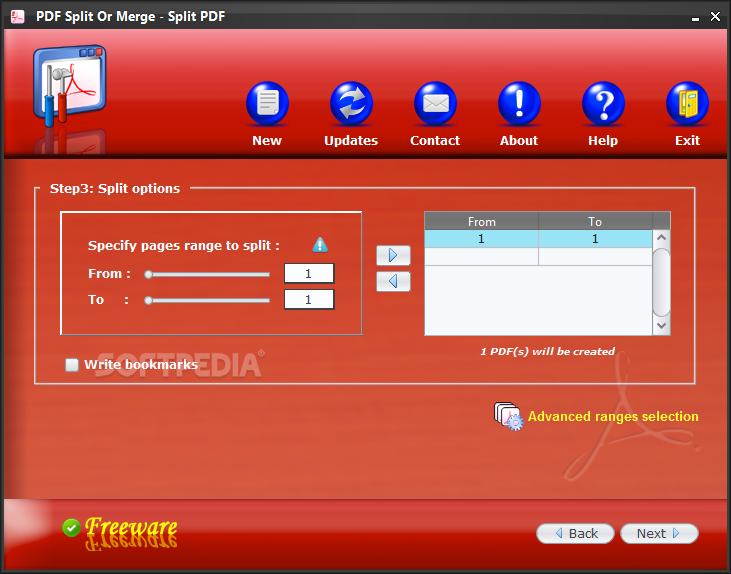Screen dimensions: 731x574
Task: Open the Contact envelope icon
Action: pyautogui.click(x=435, y=104)
